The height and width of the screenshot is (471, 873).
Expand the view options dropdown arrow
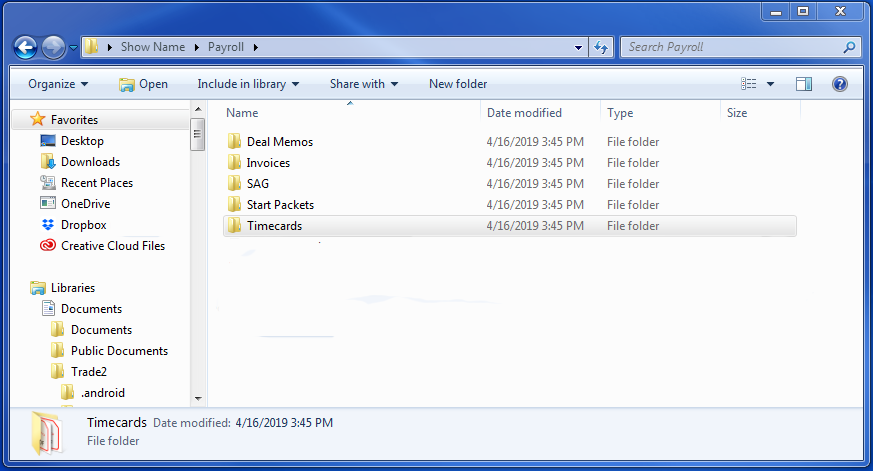770,84
